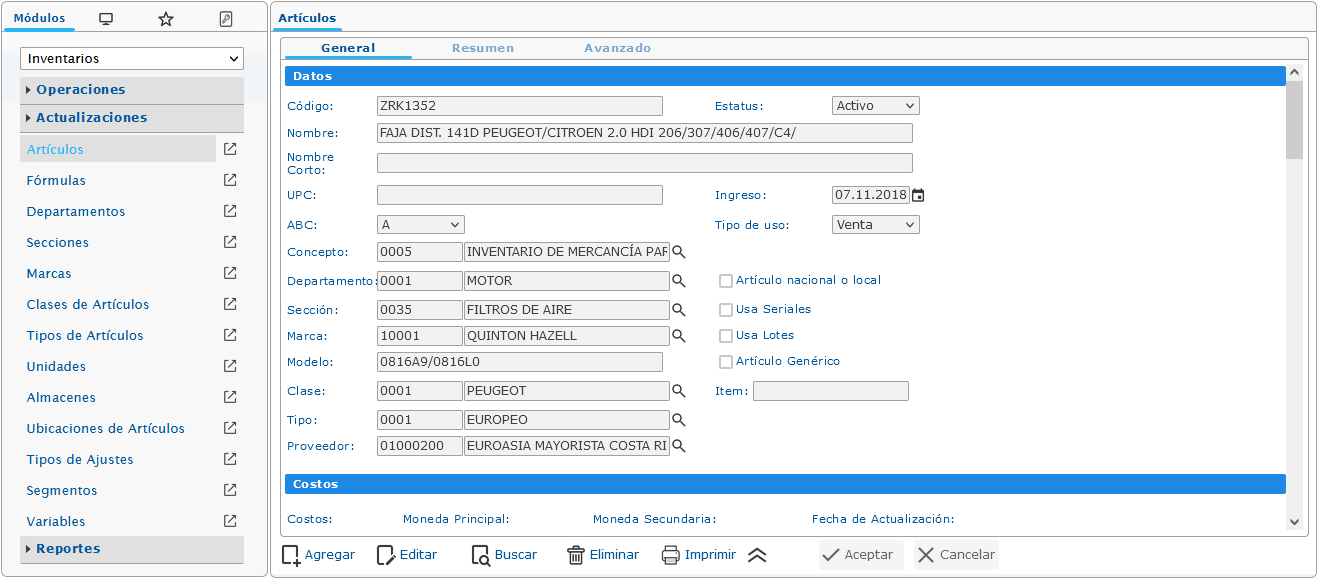
Task: Open Artículos in new window icon
Action: tap(230, 149)
